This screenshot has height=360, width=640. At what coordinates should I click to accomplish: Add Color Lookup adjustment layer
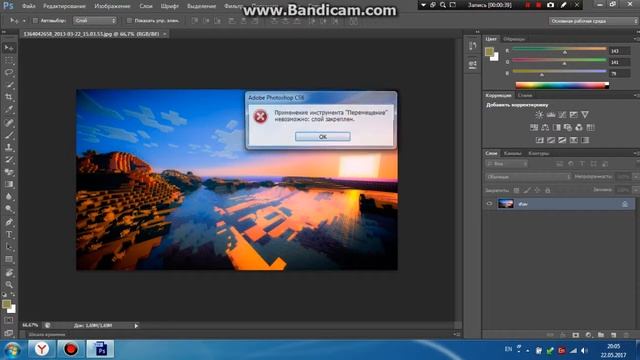point(590,127)
